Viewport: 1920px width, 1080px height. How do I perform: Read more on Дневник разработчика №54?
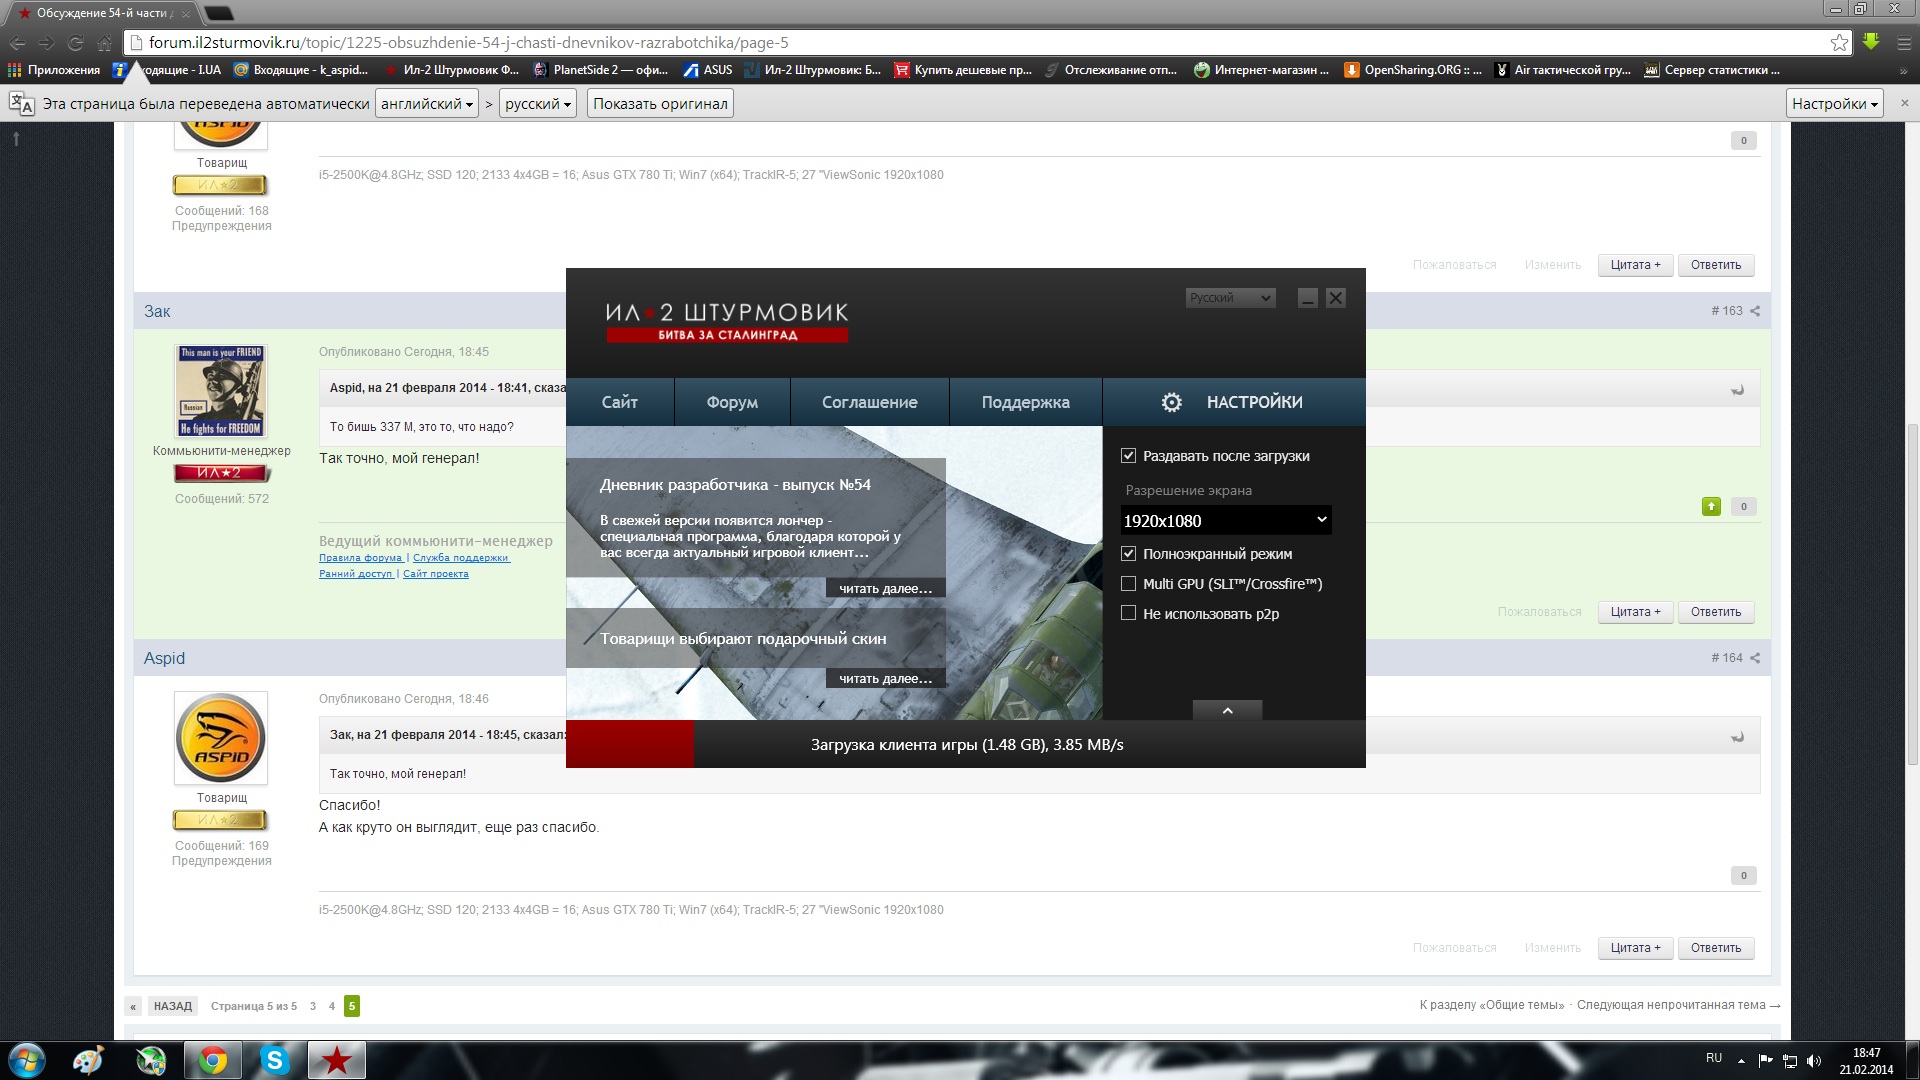point(885,589)
